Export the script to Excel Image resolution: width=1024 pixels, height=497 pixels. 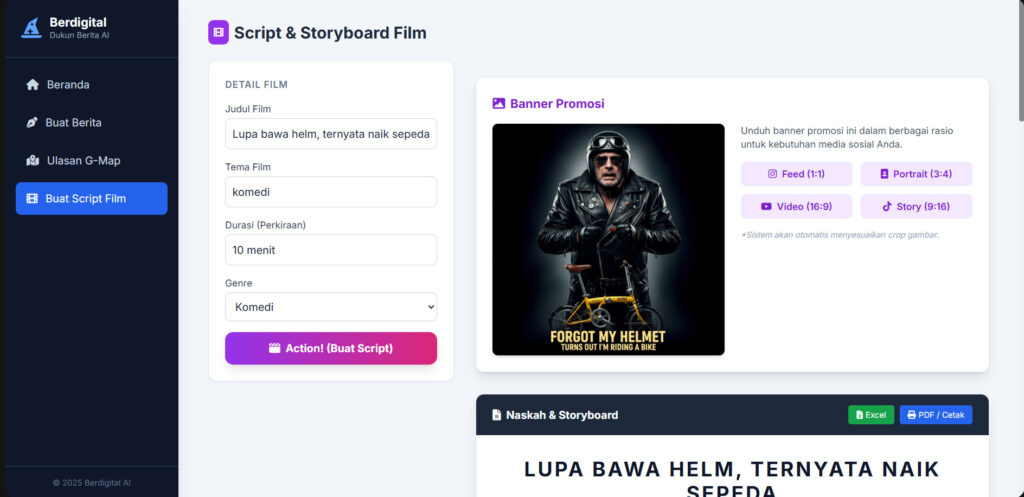[871, 415]
